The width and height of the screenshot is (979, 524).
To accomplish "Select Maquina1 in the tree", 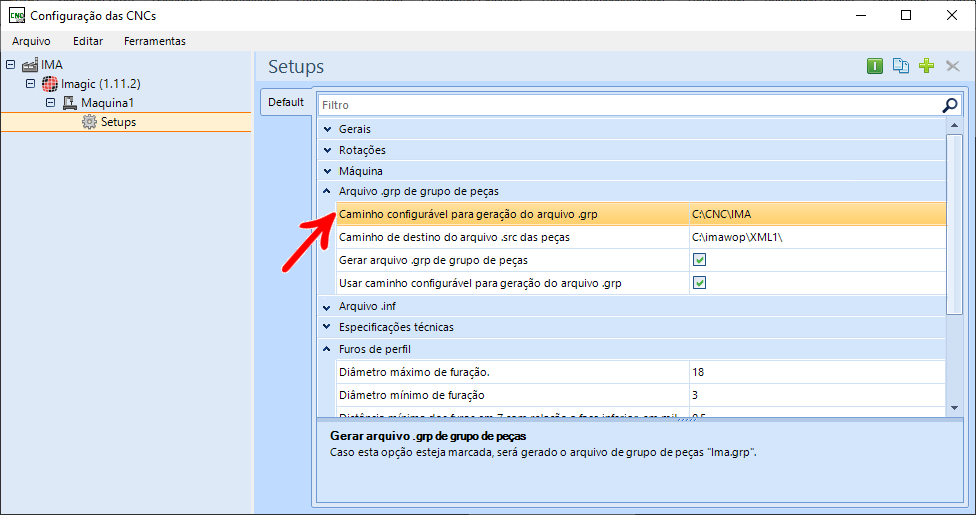I will 107,102.
